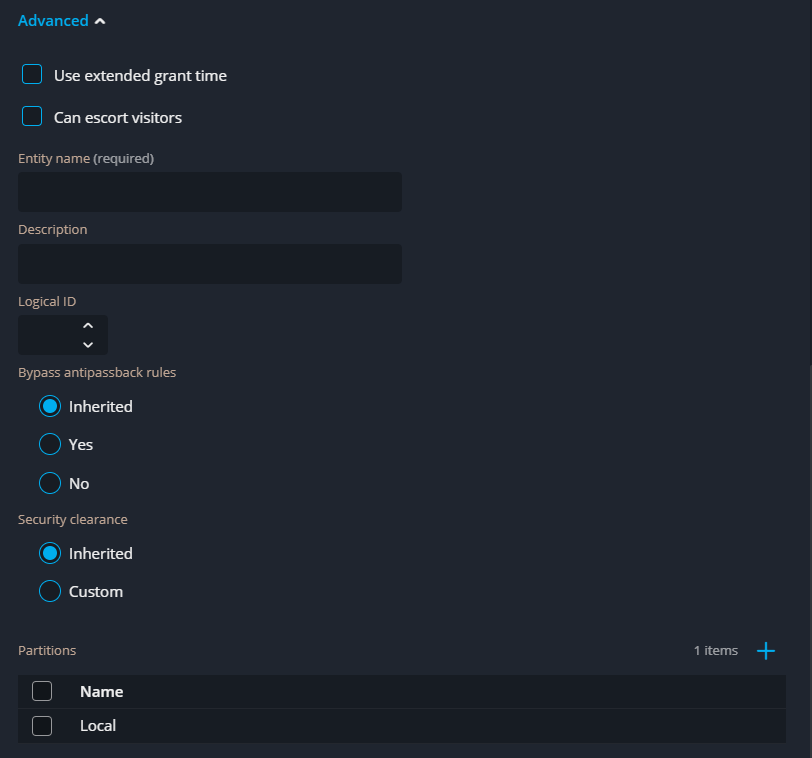Screen dimensions: 812x758
Task: Click the plus icon to add a partition
Action: pyautogui.click(x=766, y=650)
